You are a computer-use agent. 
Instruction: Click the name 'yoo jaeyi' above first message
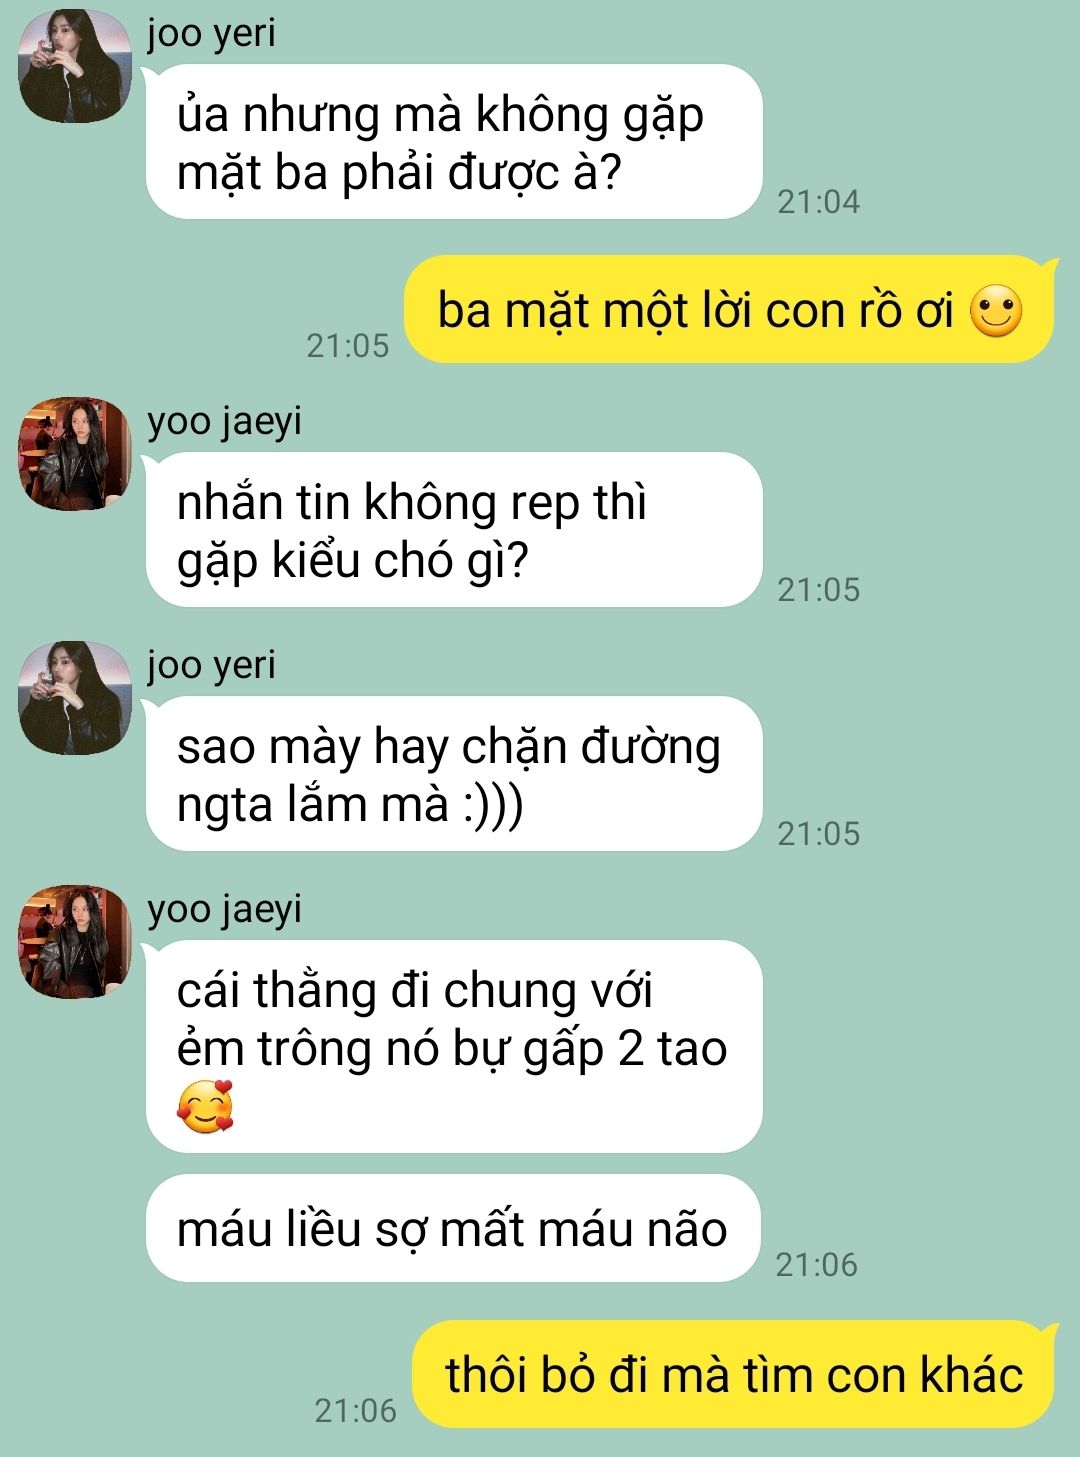[224, 422]
